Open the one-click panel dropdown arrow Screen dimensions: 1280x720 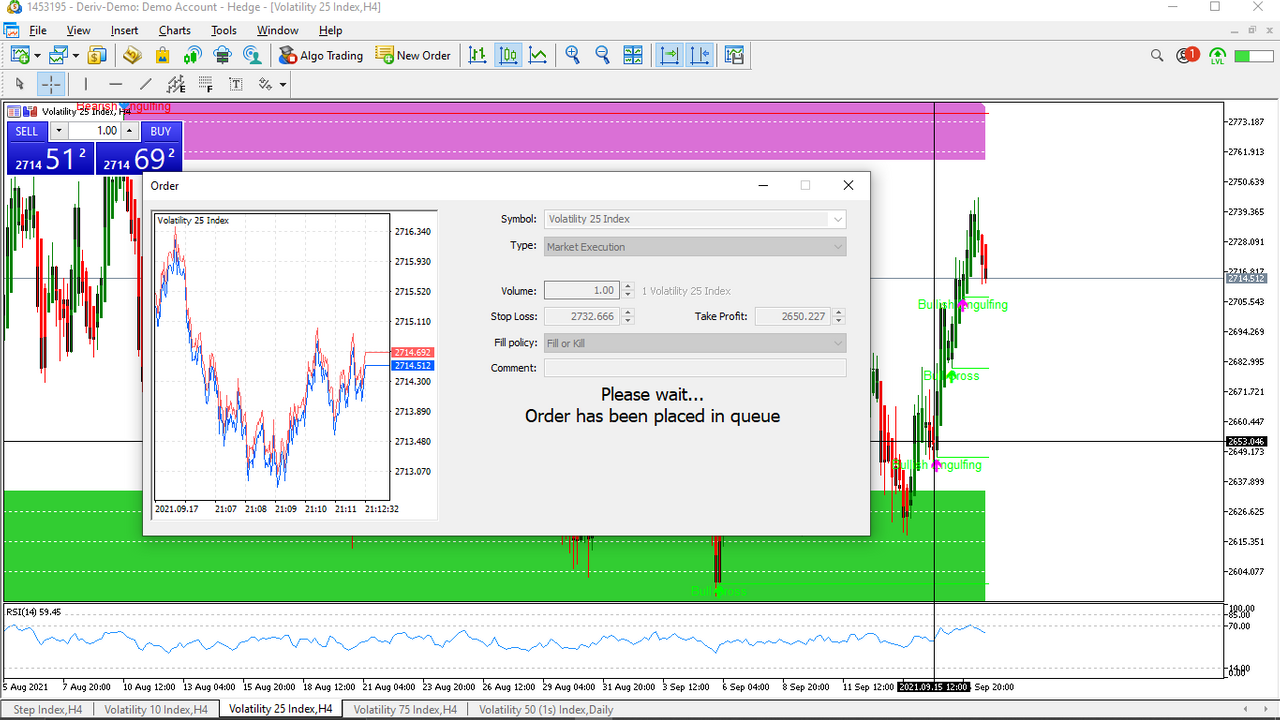[58, 131]
